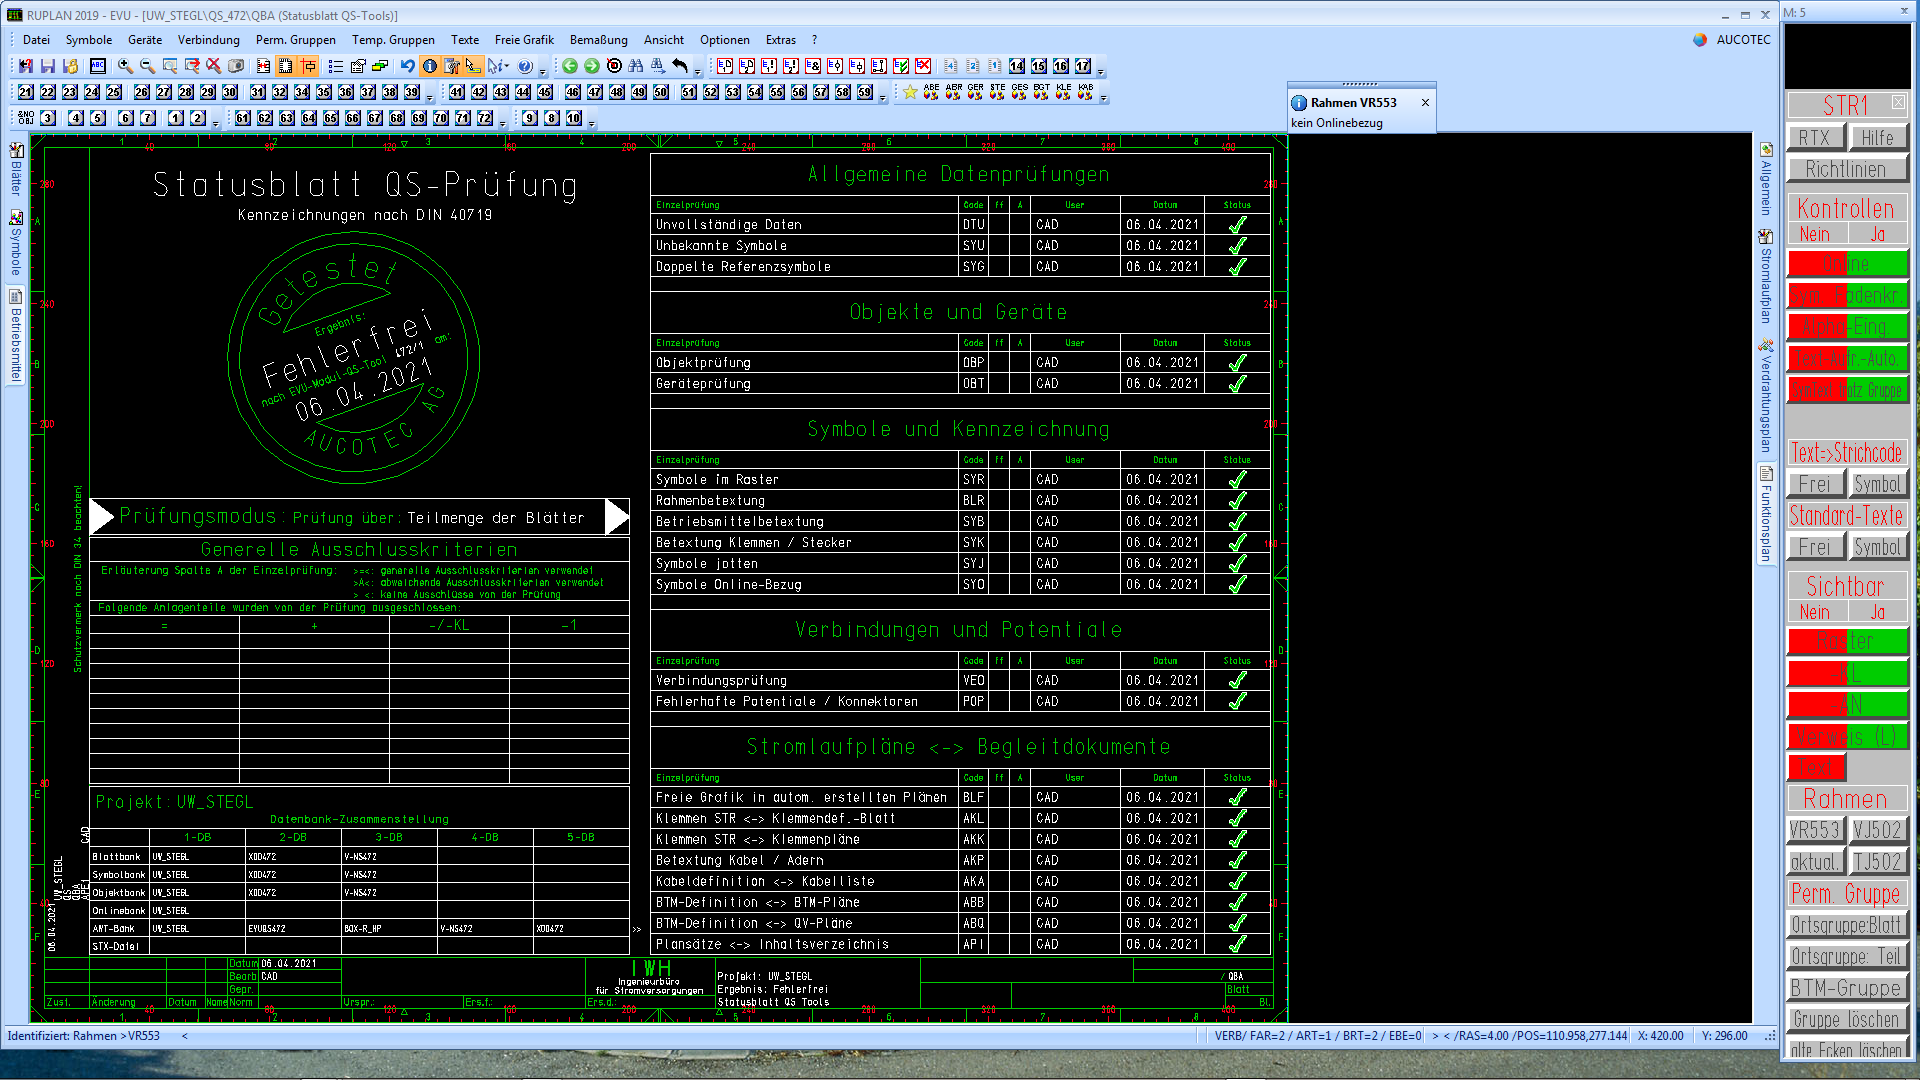Toggle the L visibility switch

[x=1847, y=673]
